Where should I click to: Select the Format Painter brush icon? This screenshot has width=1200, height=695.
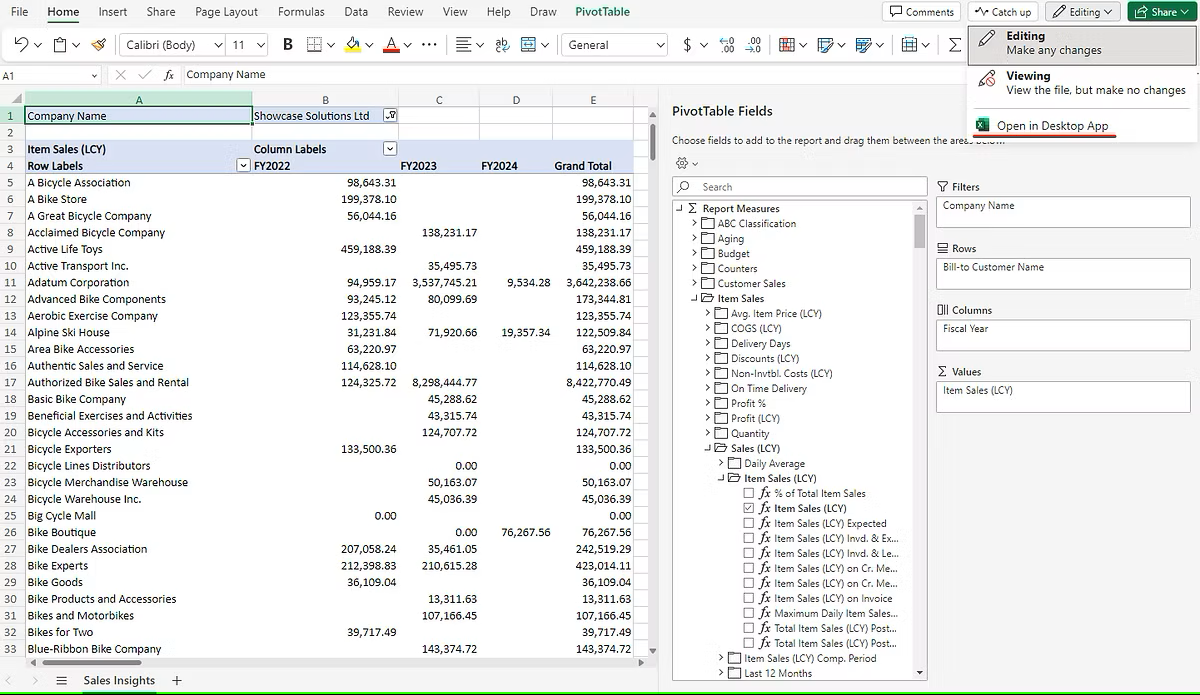coord(98,45)
